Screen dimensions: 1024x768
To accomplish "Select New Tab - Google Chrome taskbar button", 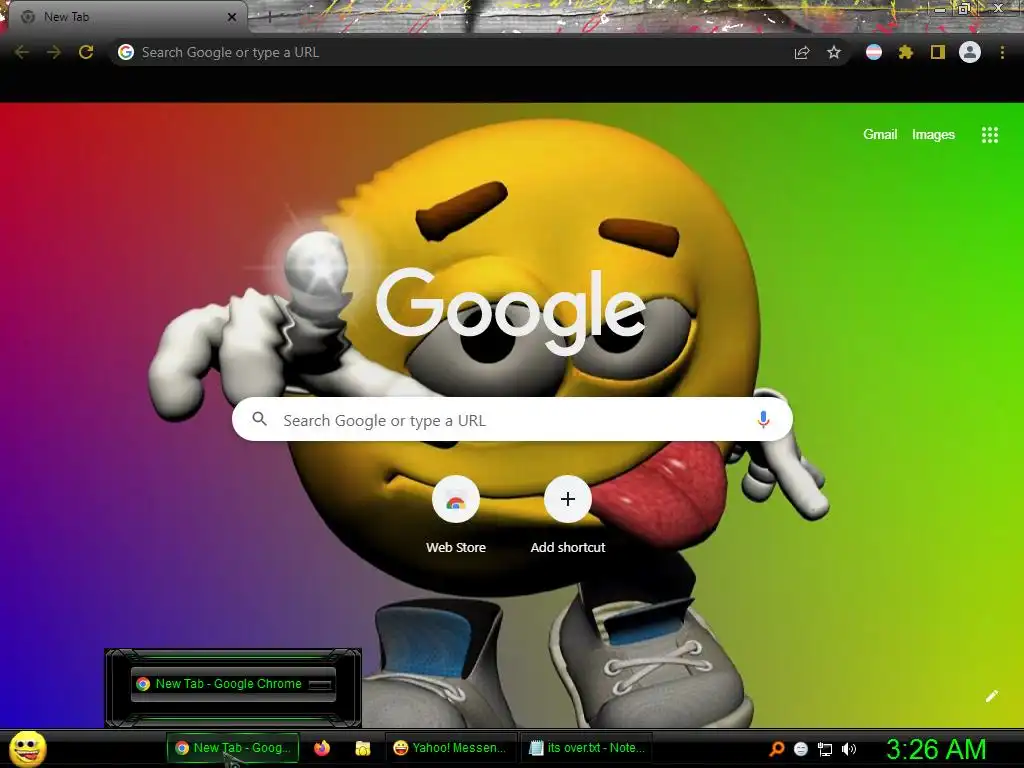I will [x=233, y=748].
